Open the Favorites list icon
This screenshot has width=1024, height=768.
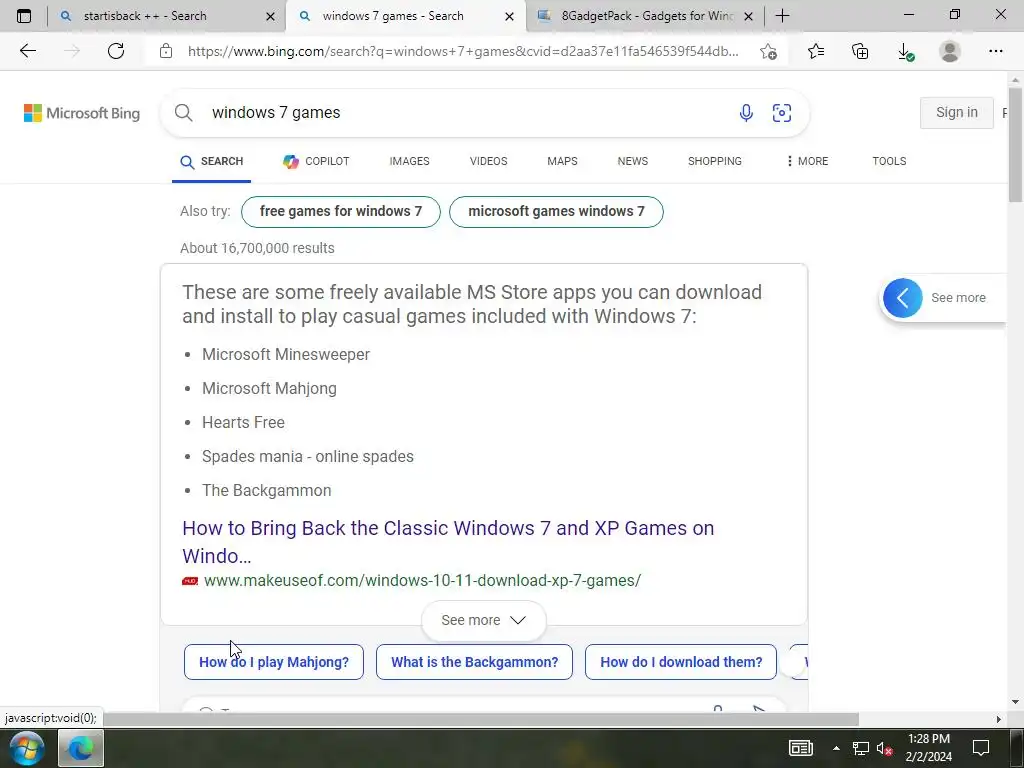(x=816, y=51)
